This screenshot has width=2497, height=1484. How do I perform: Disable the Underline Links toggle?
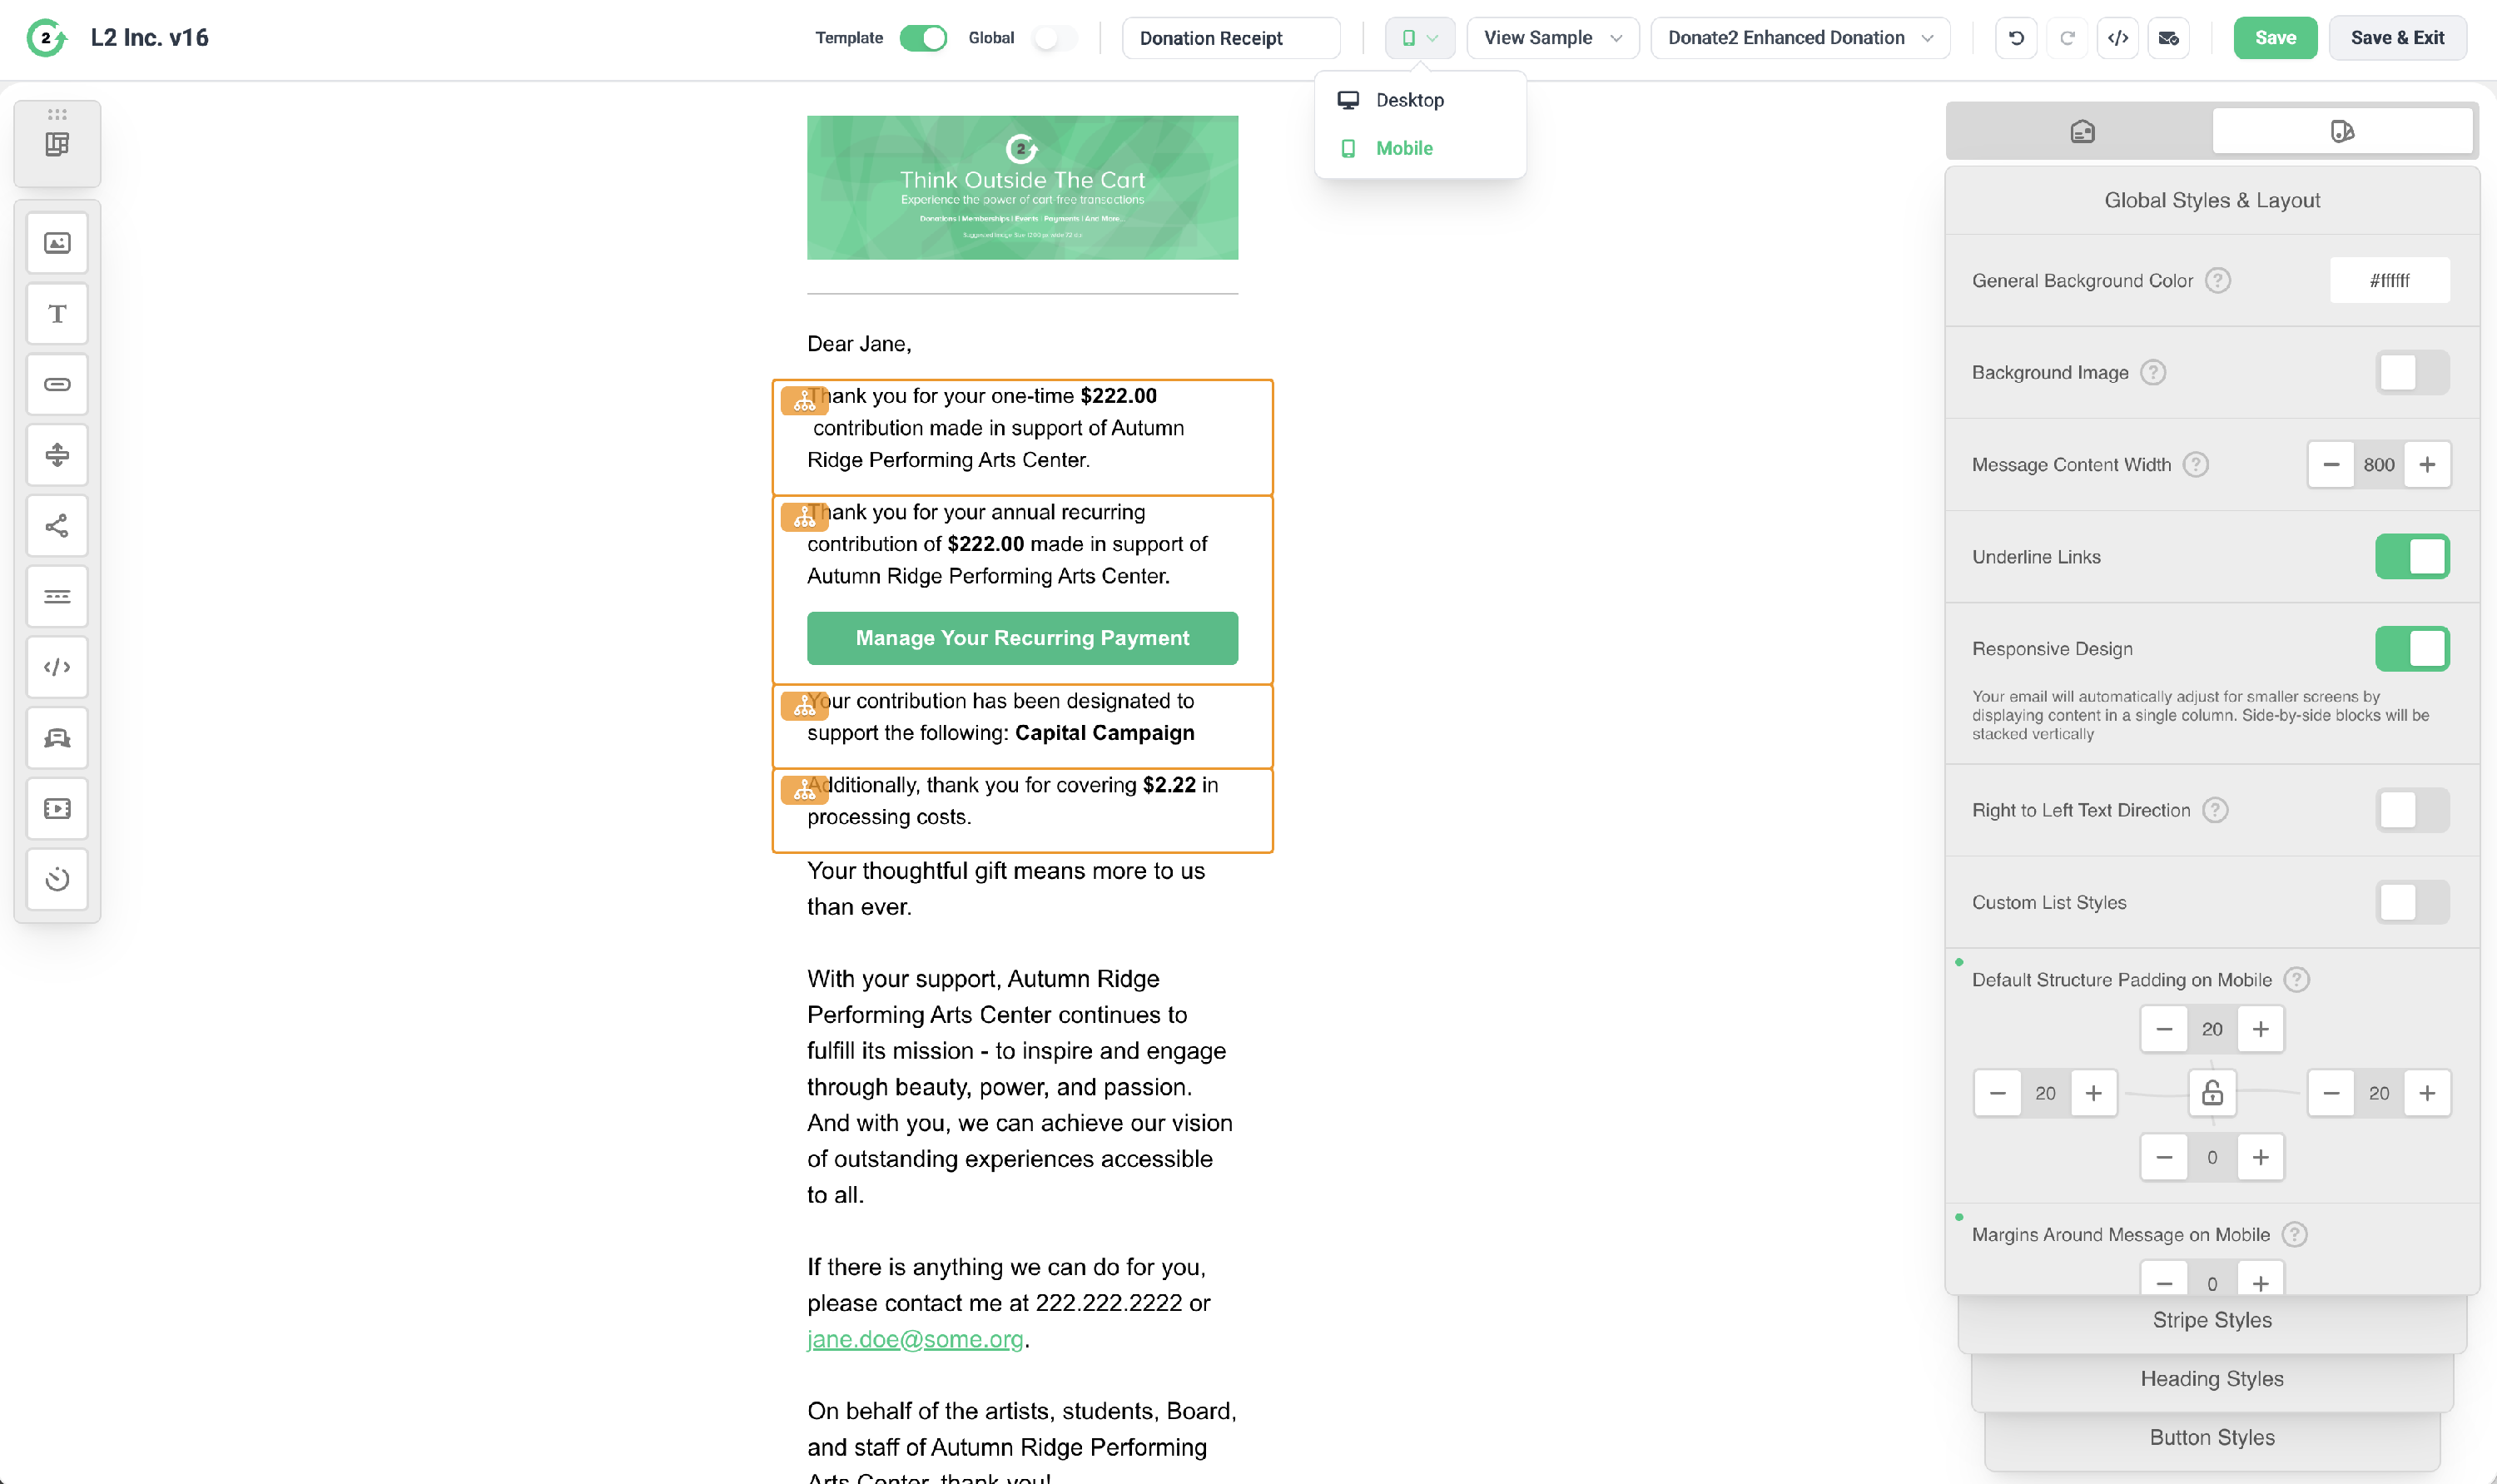(x=2411, y=557)
